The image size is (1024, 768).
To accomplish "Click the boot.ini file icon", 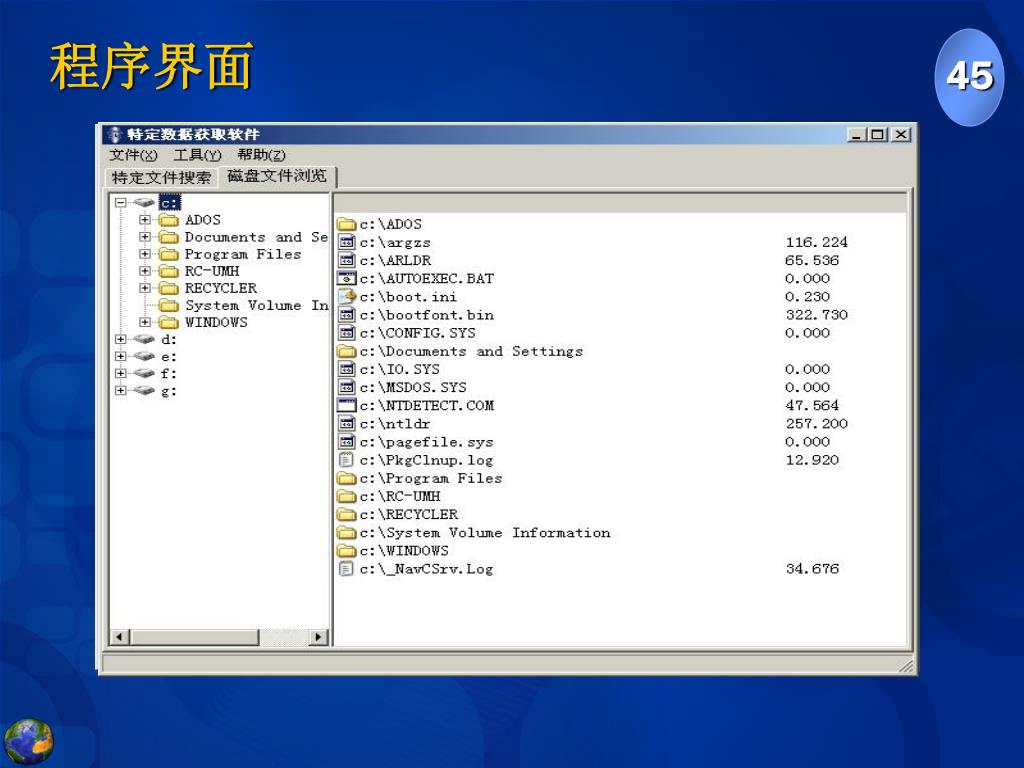I will 347,296.
